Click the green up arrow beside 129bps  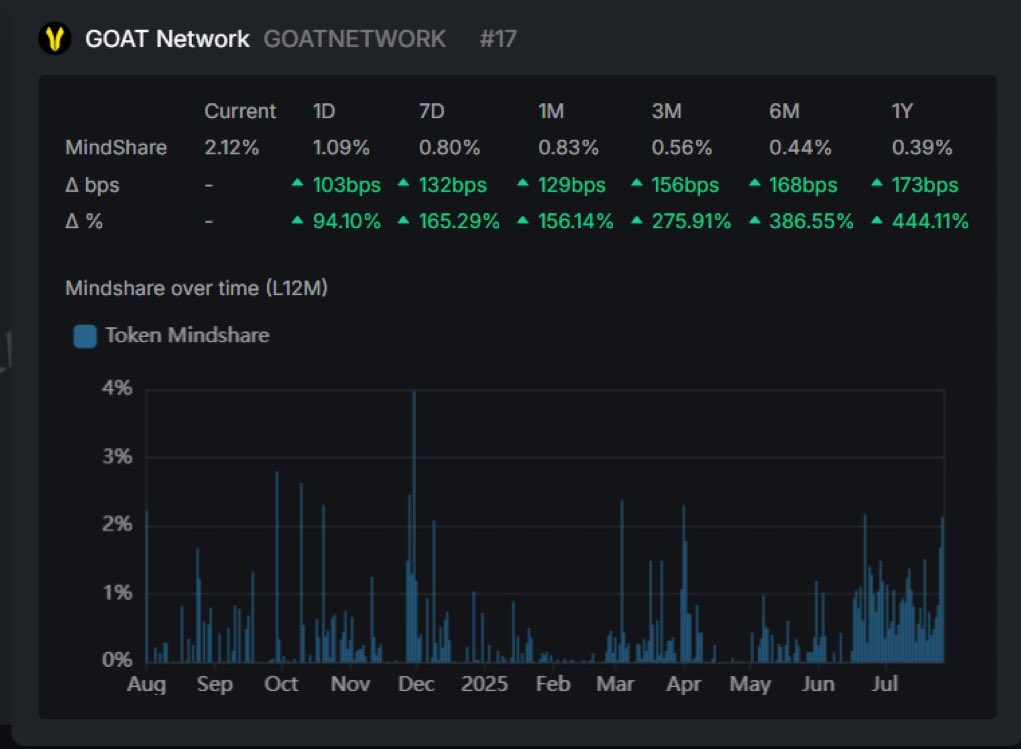523,183
